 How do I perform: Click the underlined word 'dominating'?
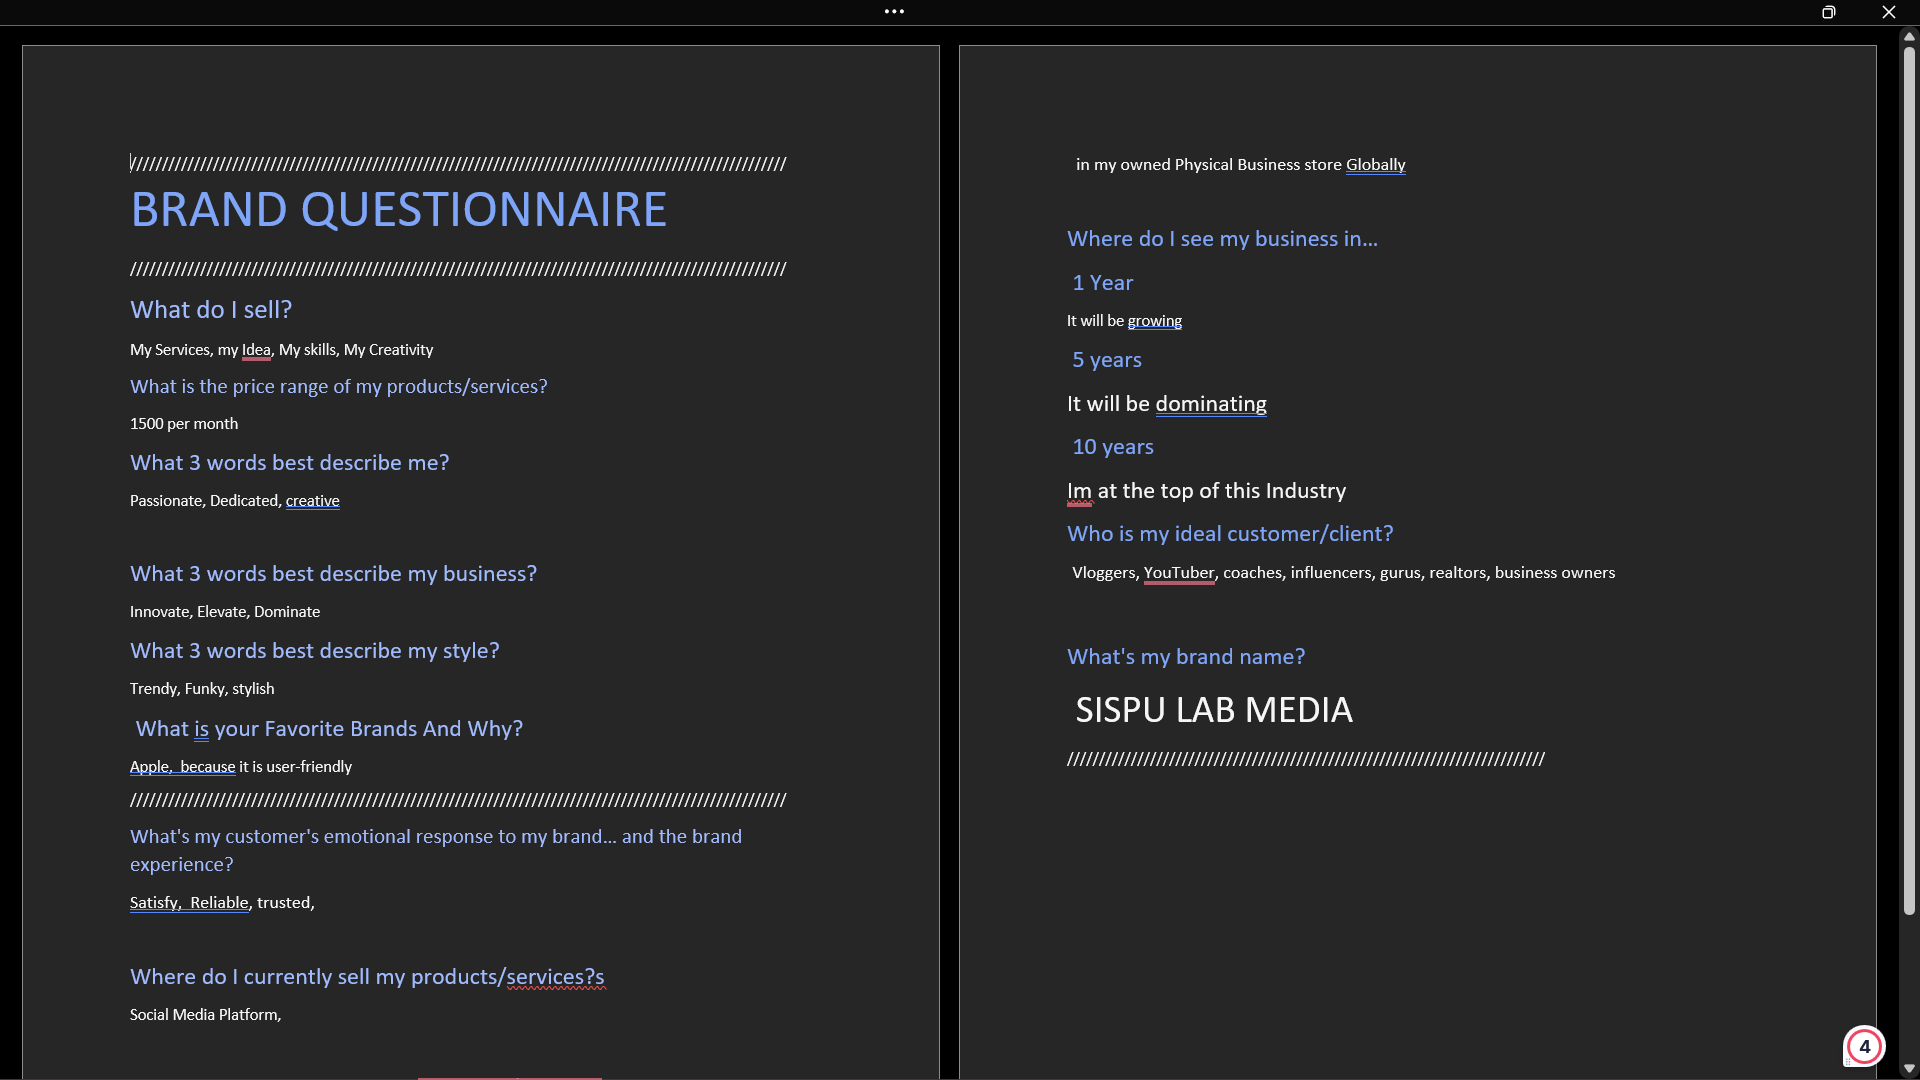(1211, 404)
